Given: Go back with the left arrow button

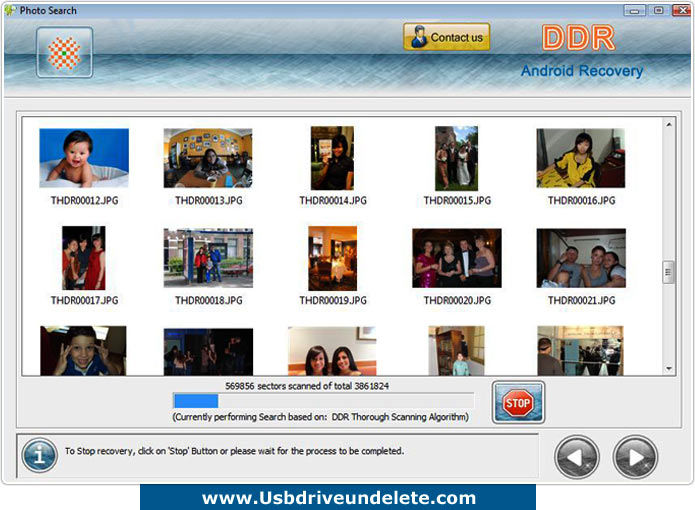Looking at the screenshot, I should pyautogui.click(x=577, y=457).
